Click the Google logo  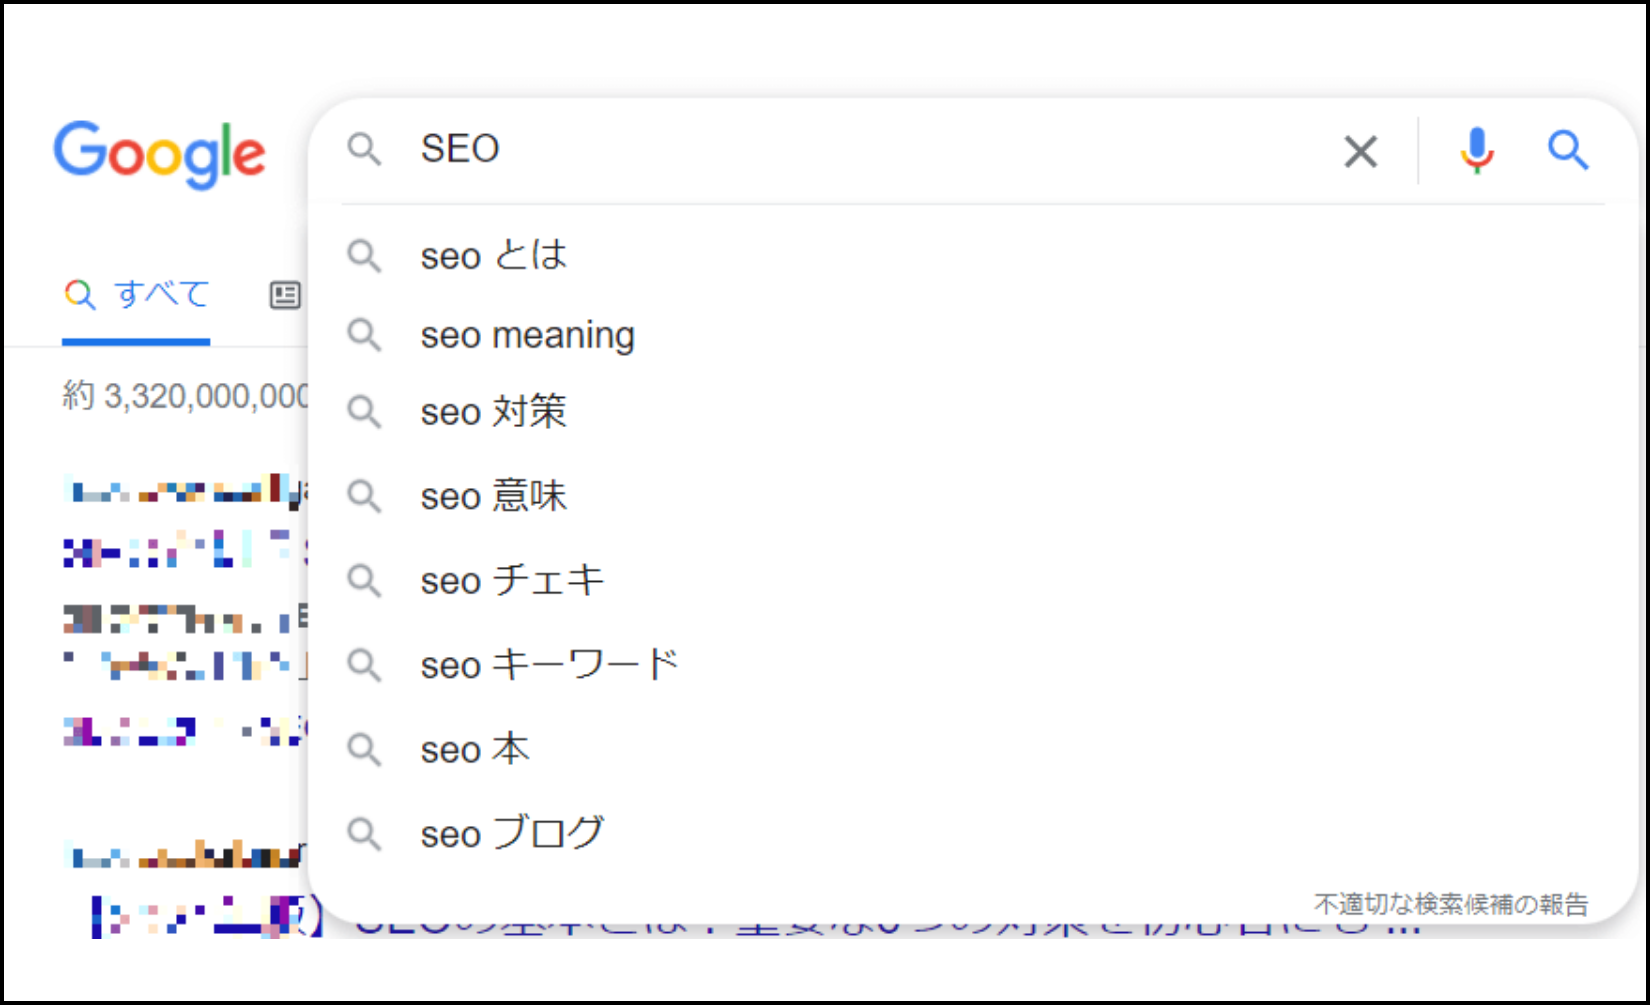click(160, 154)
